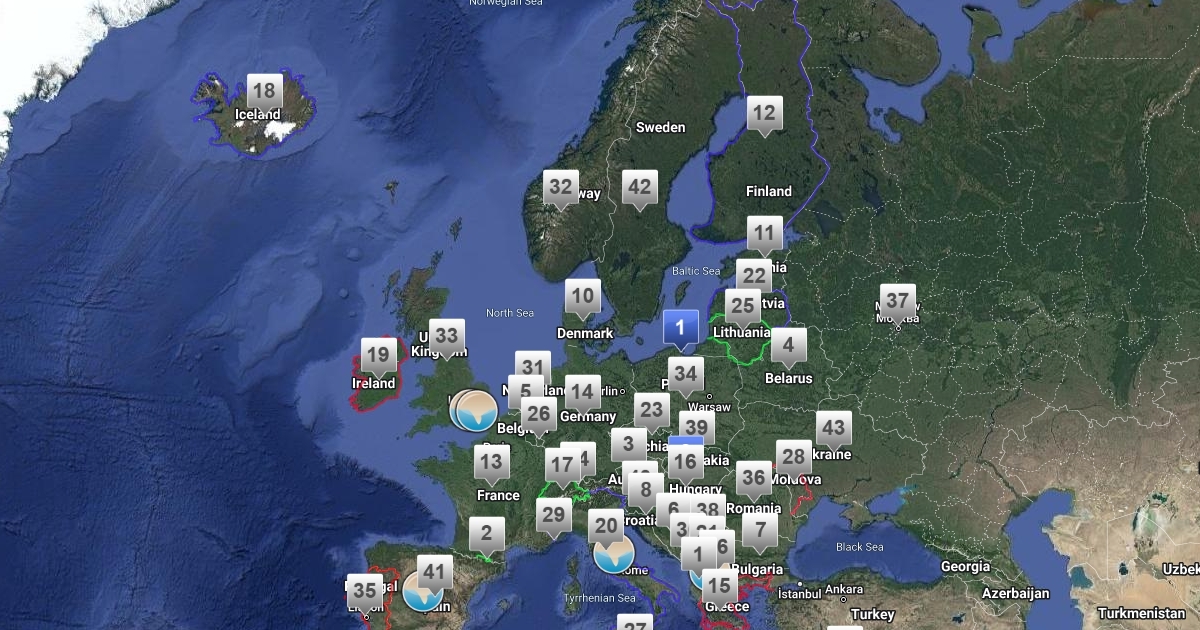Select marker 12 in Finland
The image size is (1200, 630).
764,113
